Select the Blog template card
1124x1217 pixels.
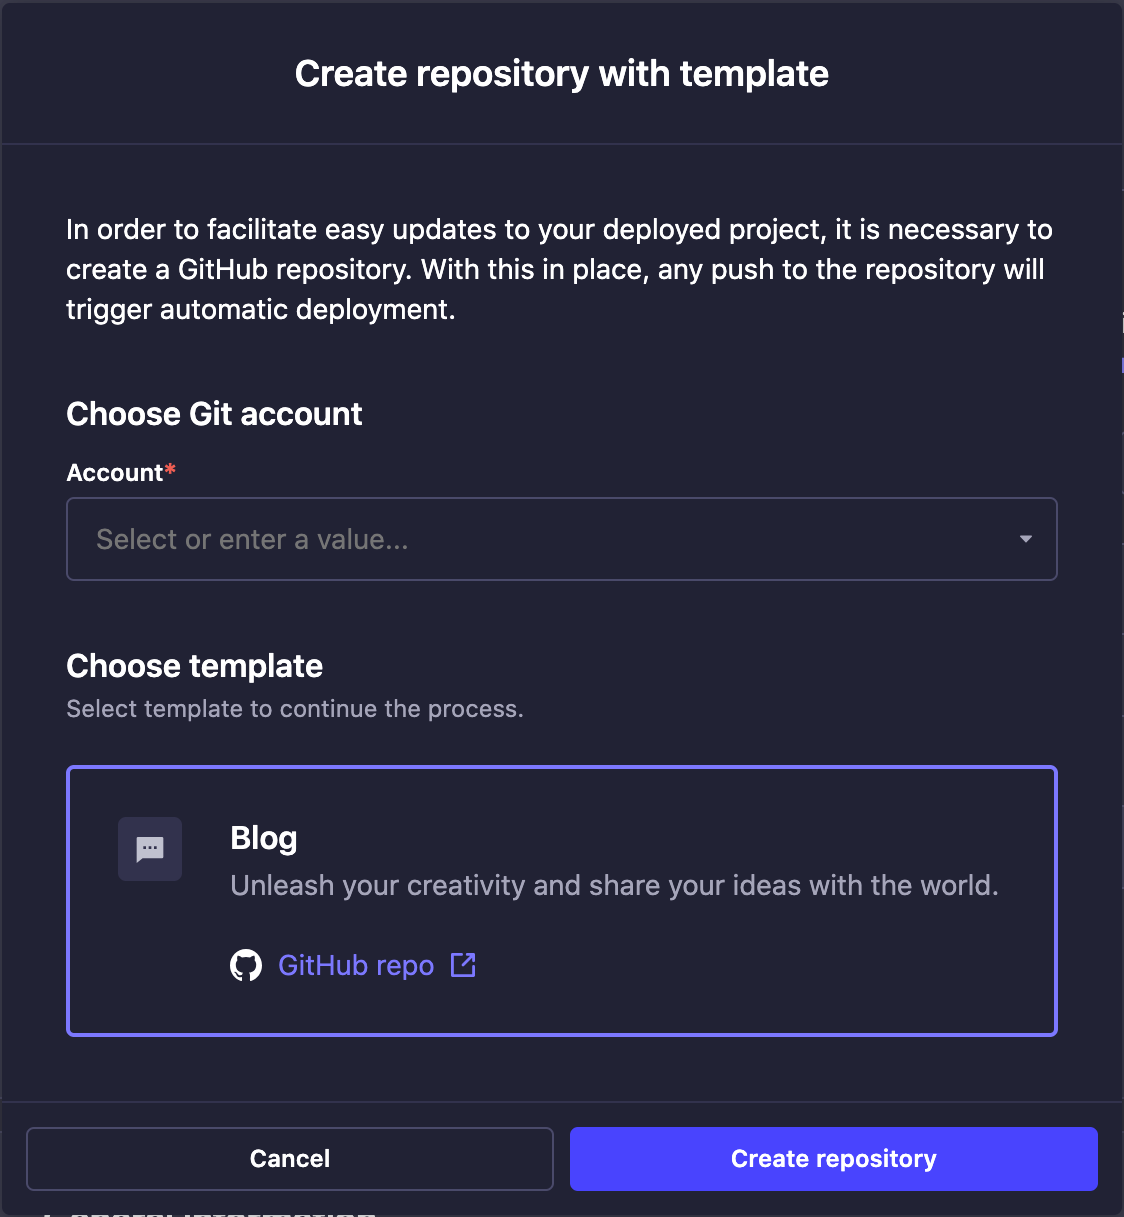tap(561, 900)
